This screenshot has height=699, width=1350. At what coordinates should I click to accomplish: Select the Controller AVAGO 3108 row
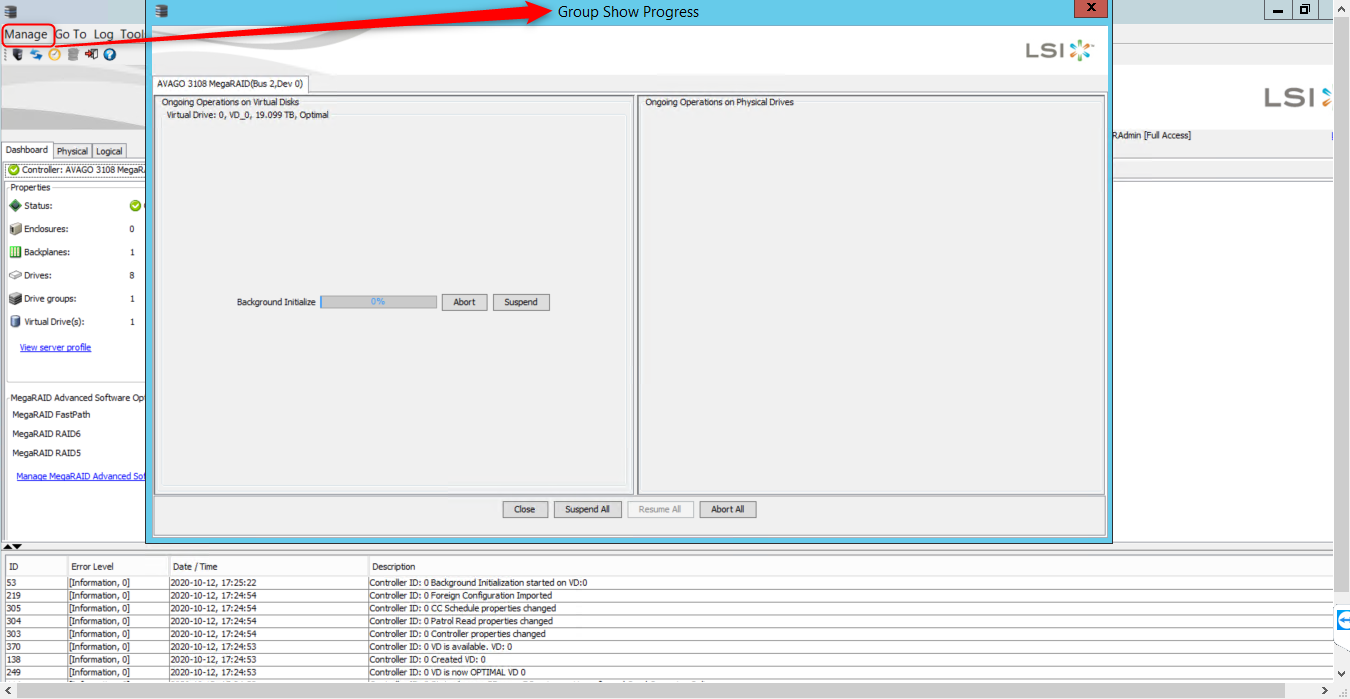pyautogui.click(x=76, y=170)
